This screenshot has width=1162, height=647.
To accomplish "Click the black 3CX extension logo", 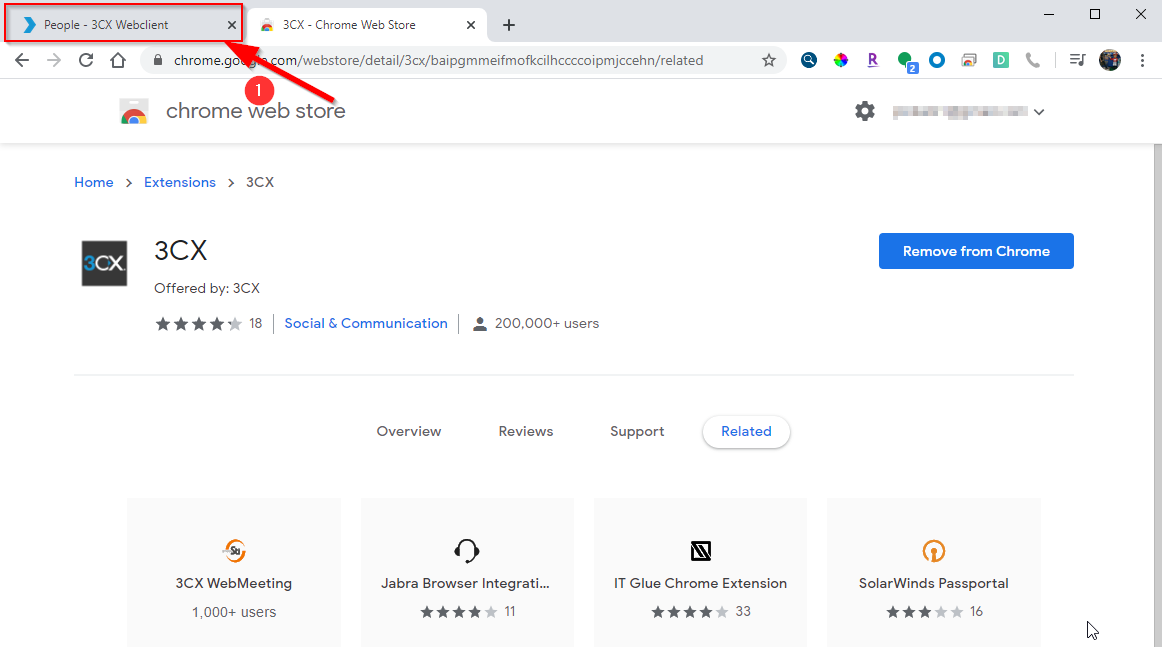I will (104, 263).
